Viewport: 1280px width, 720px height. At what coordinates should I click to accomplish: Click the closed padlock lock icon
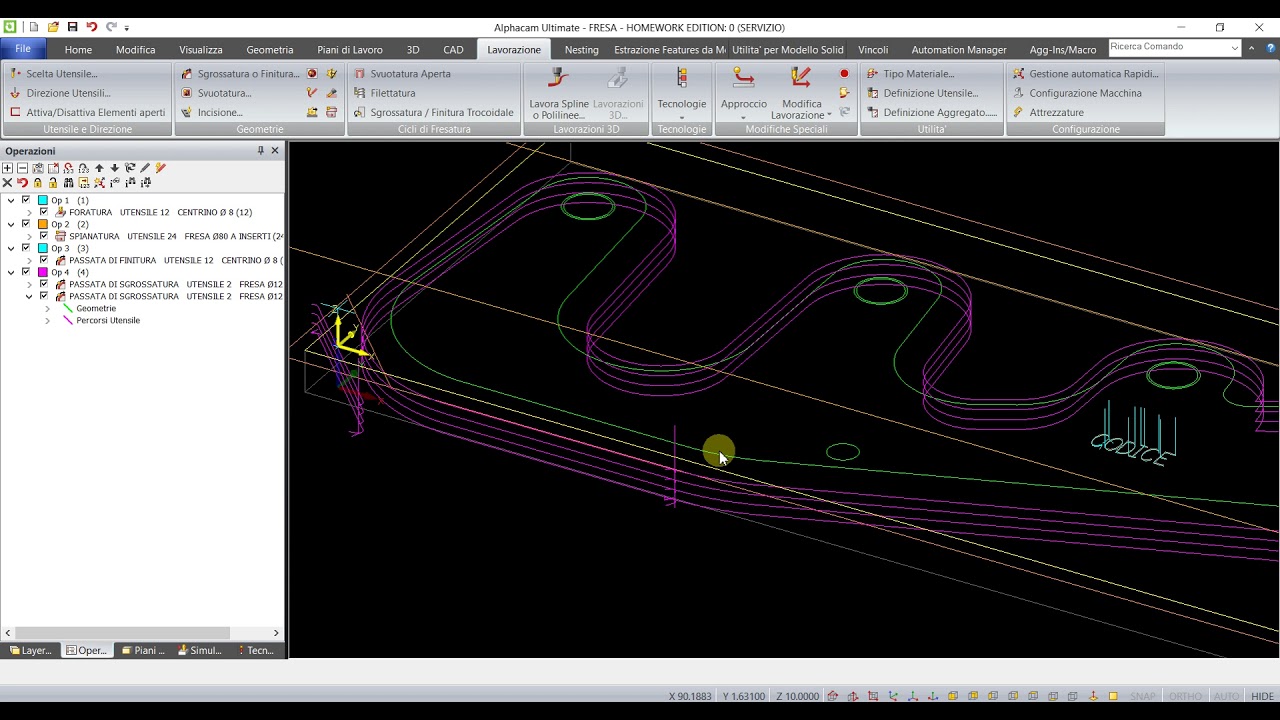pyautogui.click(x=38, y=183)
